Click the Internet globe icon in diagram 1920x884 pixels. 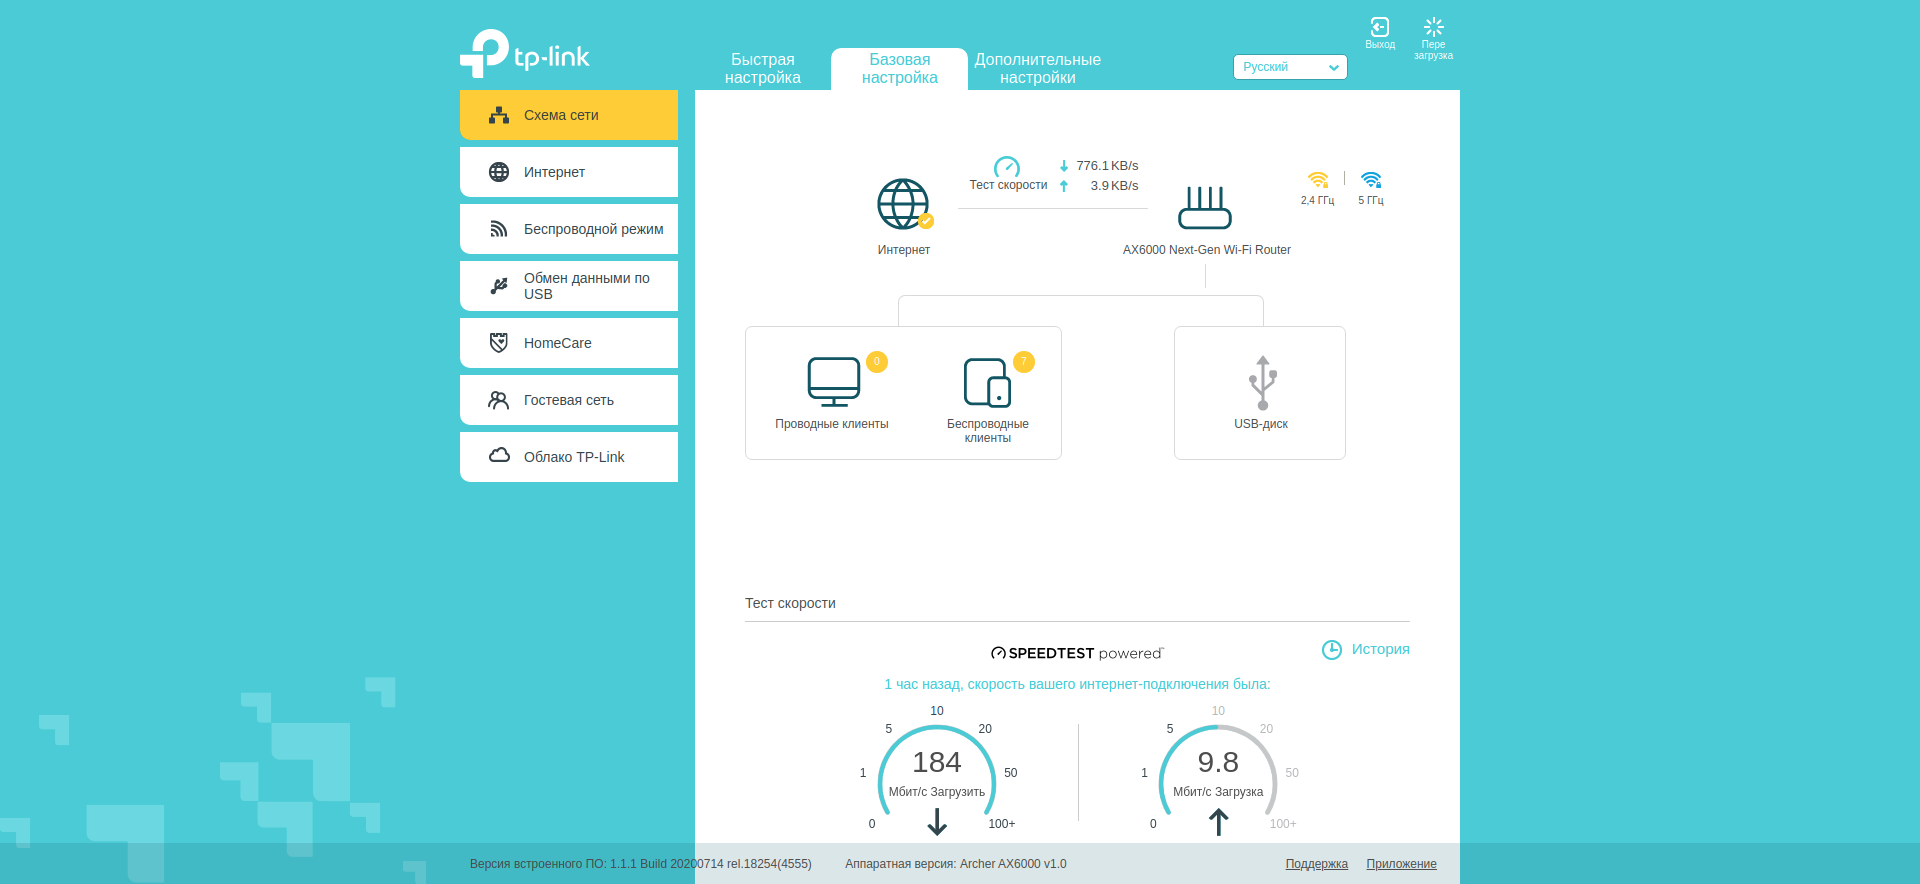click(x=903, y=204)
